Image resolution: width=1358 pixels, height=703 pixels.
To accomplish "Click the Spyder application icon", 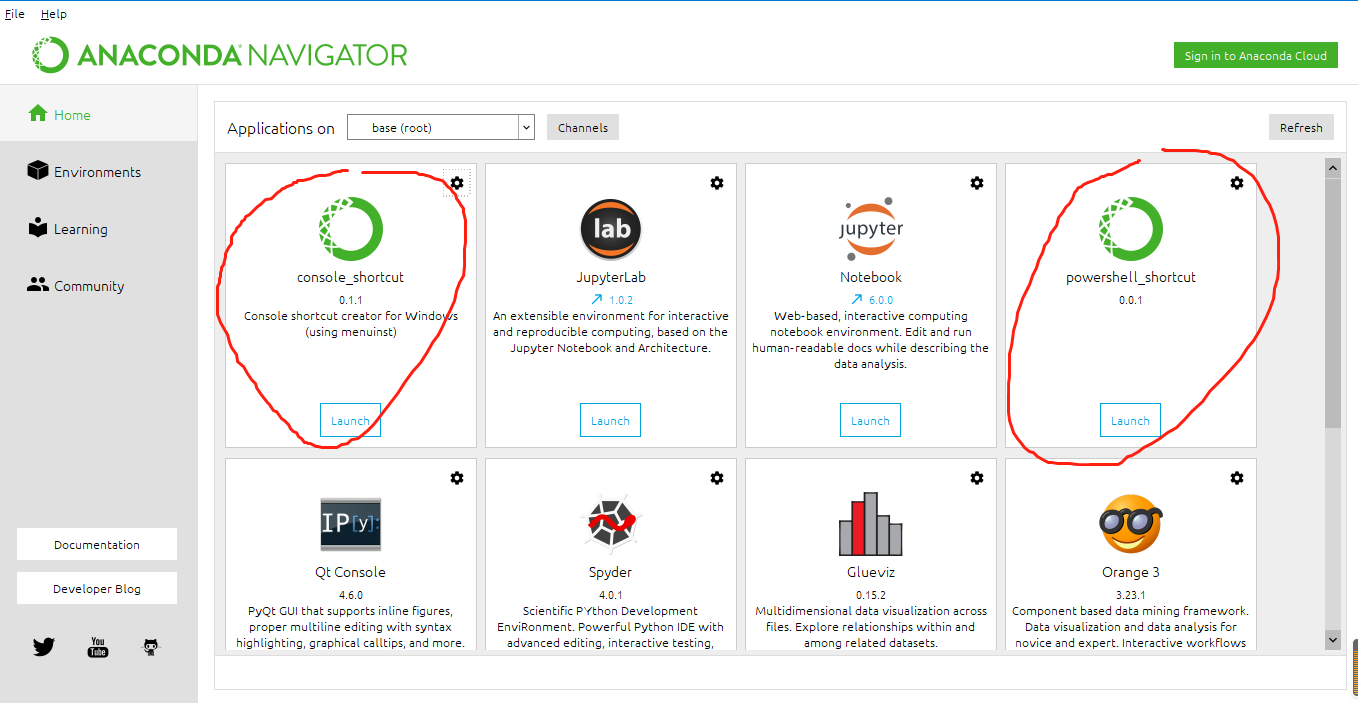I will 611,524.
